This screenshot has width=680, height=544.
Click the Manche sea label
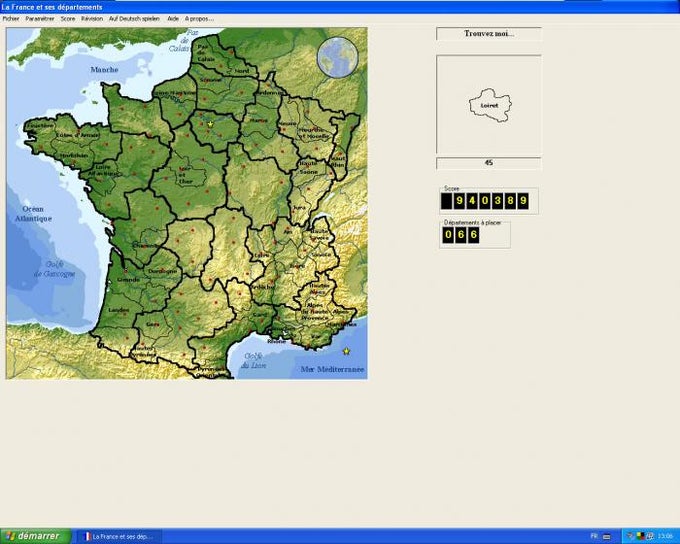pyautogui.click(x=104, y=69)
